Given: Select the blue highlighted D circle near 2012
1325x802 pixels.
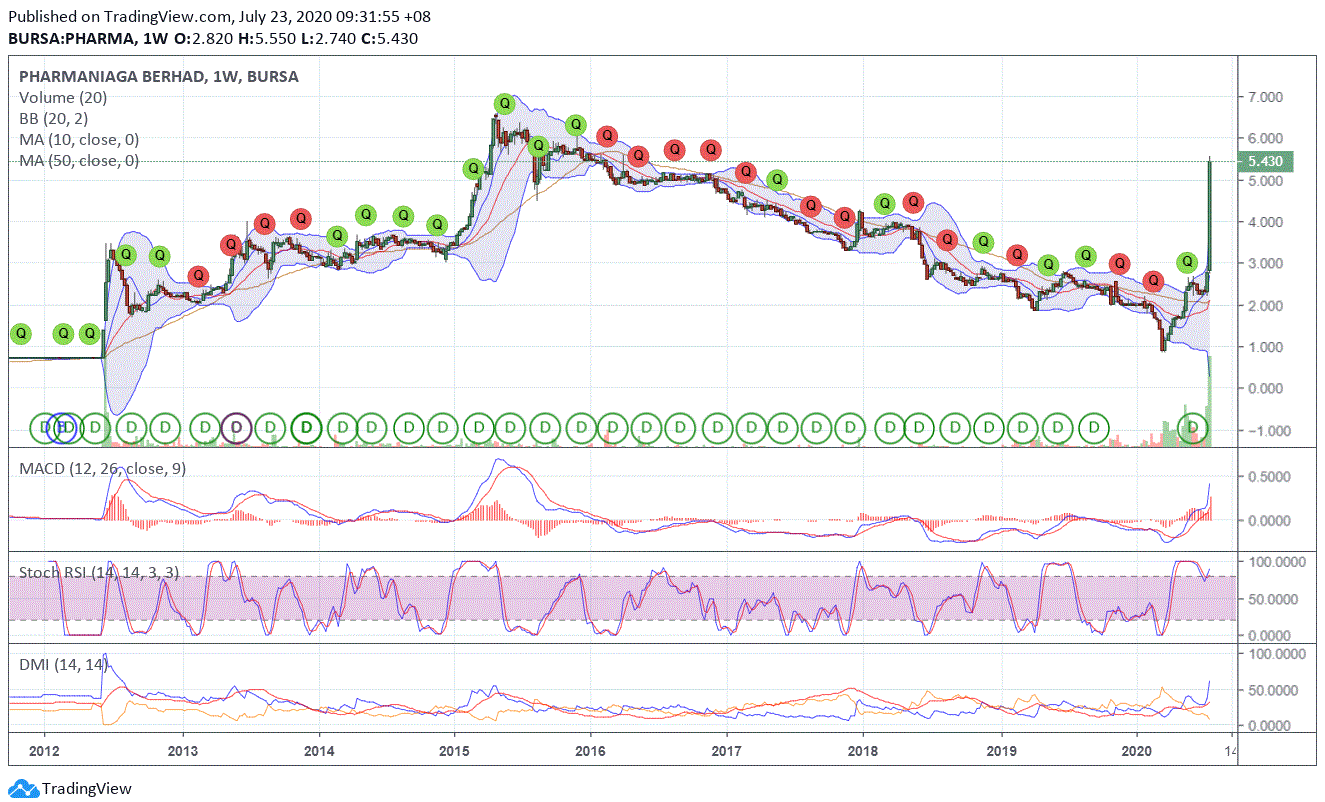Looking at the screenshot, I should click(60, 428).
